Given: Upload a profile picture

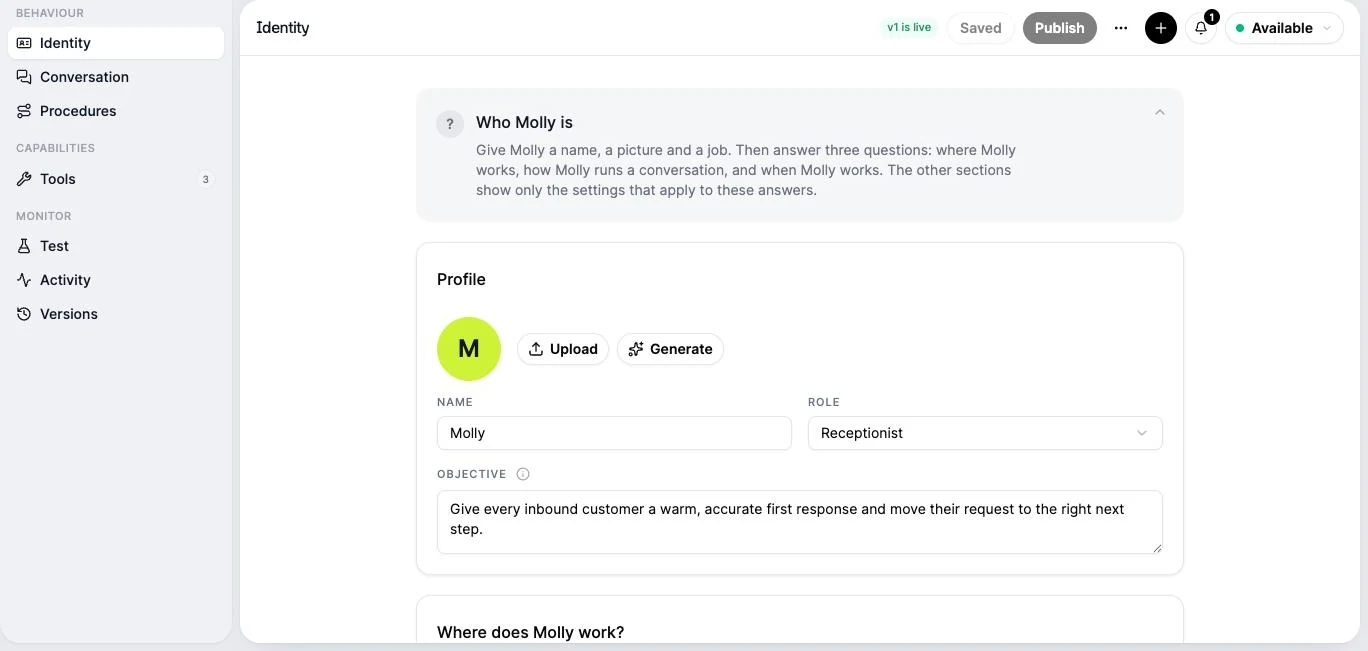Looking at the screenshot, I should tap(563, 349).
